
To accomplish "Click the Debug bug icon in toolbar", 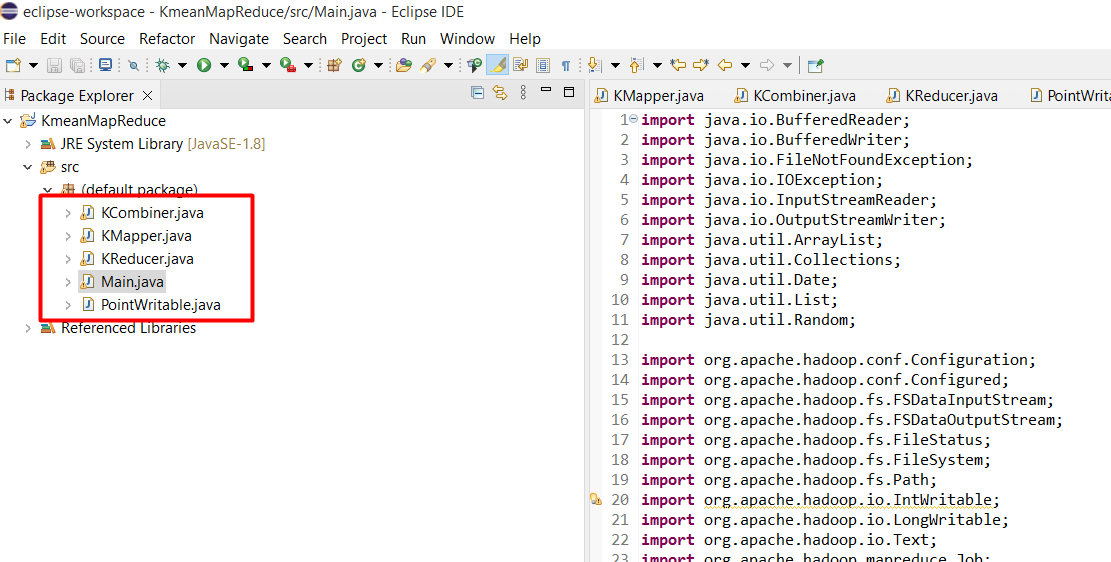I will (163, 65).
